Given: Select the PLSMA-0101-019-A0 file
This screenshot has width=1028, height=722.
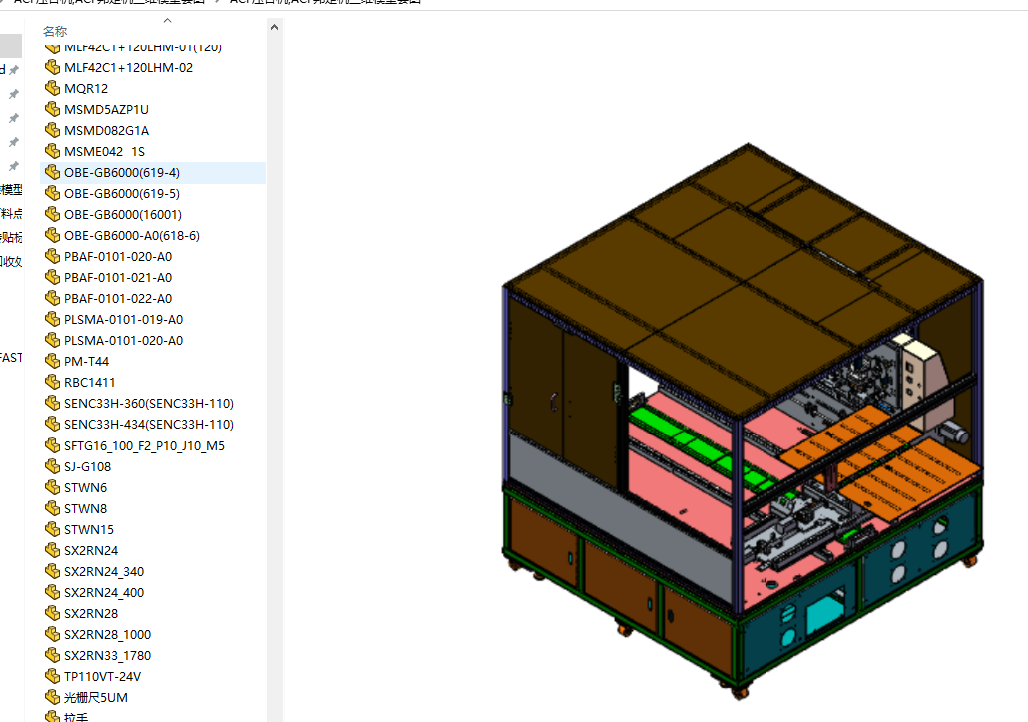Looking at the screenshot, I should point(123,319).
